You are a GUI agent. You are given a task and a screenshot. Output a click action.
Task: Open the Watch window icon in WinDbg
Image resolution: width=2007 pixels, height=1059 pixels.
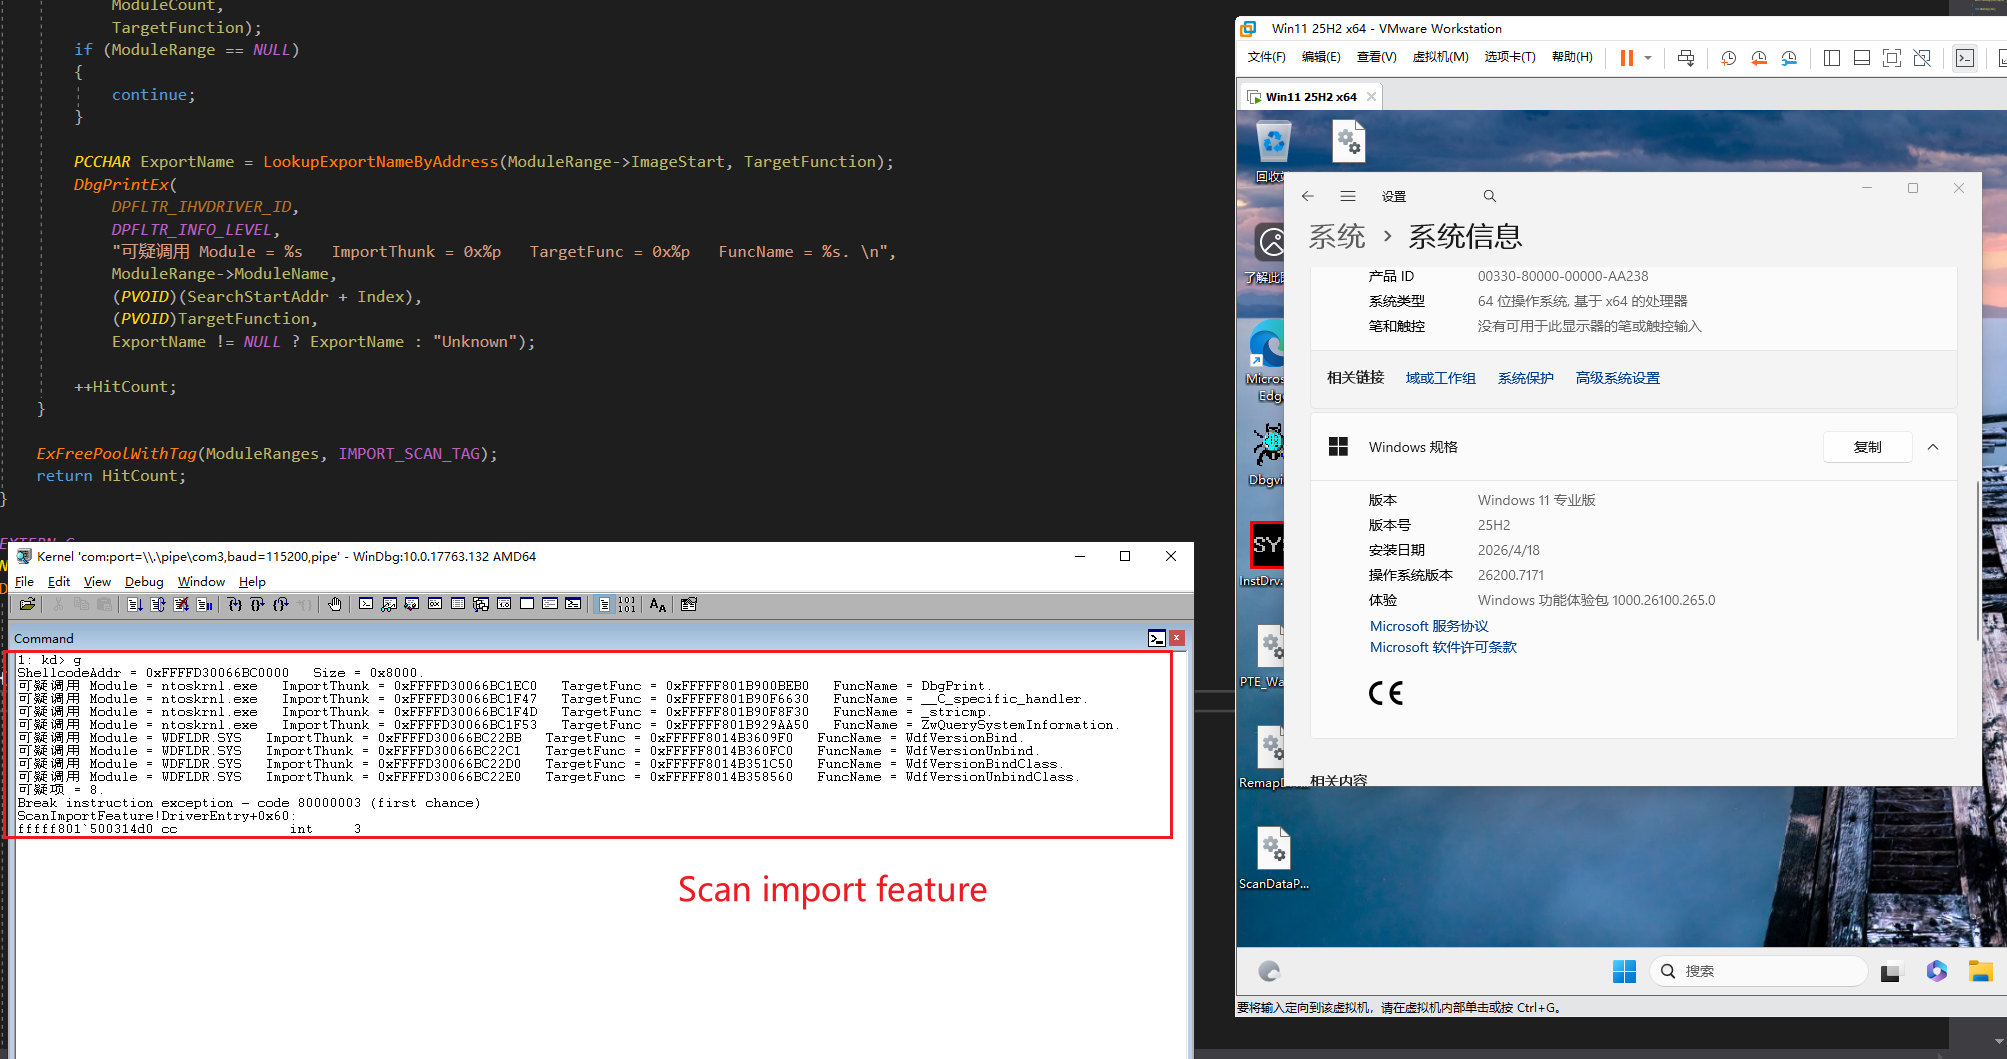389,604
